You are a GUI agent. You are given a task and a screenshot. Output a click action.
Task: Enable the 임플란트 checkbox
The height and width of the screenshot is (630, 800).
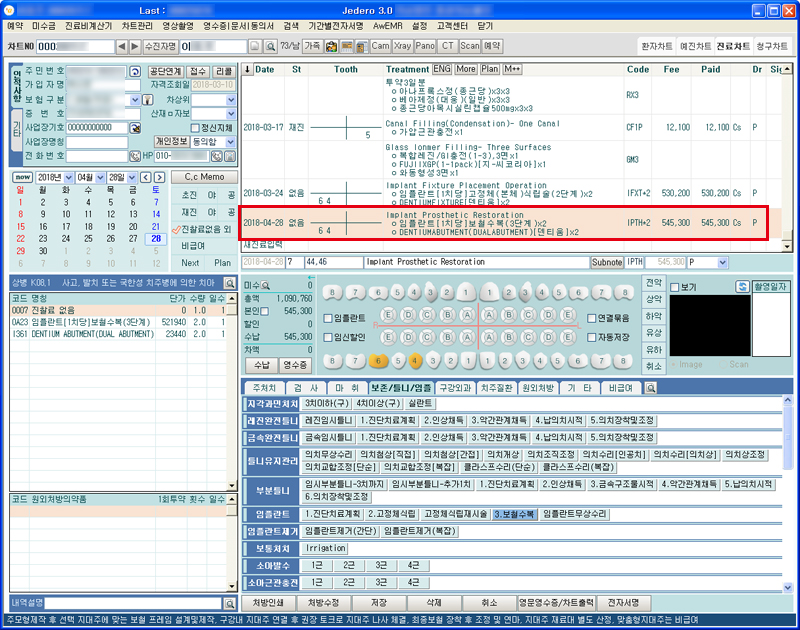coord(329,319)
